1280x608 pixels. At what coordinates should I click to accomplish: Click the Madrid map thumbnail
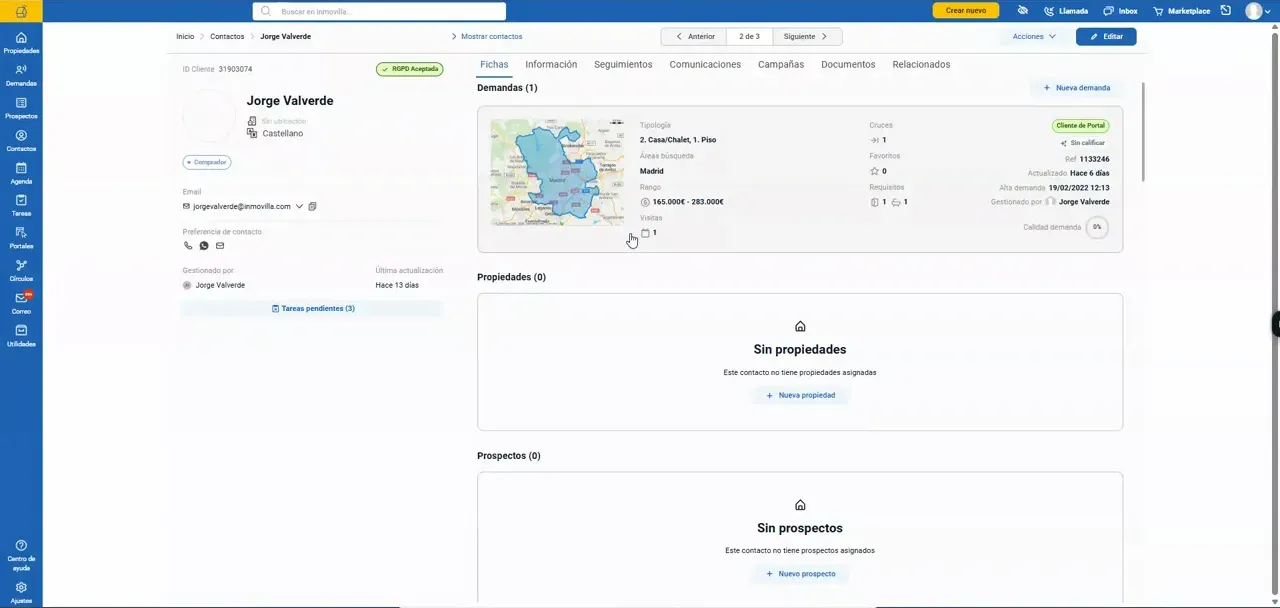pyautogui.click(x=557, y=173)
